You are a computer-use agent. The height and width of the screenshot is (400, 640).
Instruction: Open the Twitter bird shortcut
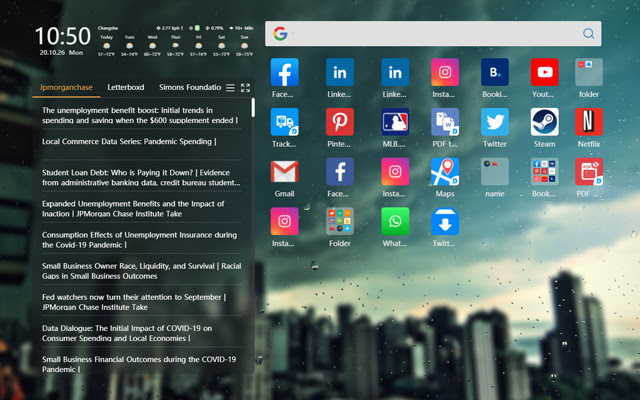tap(495, 122)
